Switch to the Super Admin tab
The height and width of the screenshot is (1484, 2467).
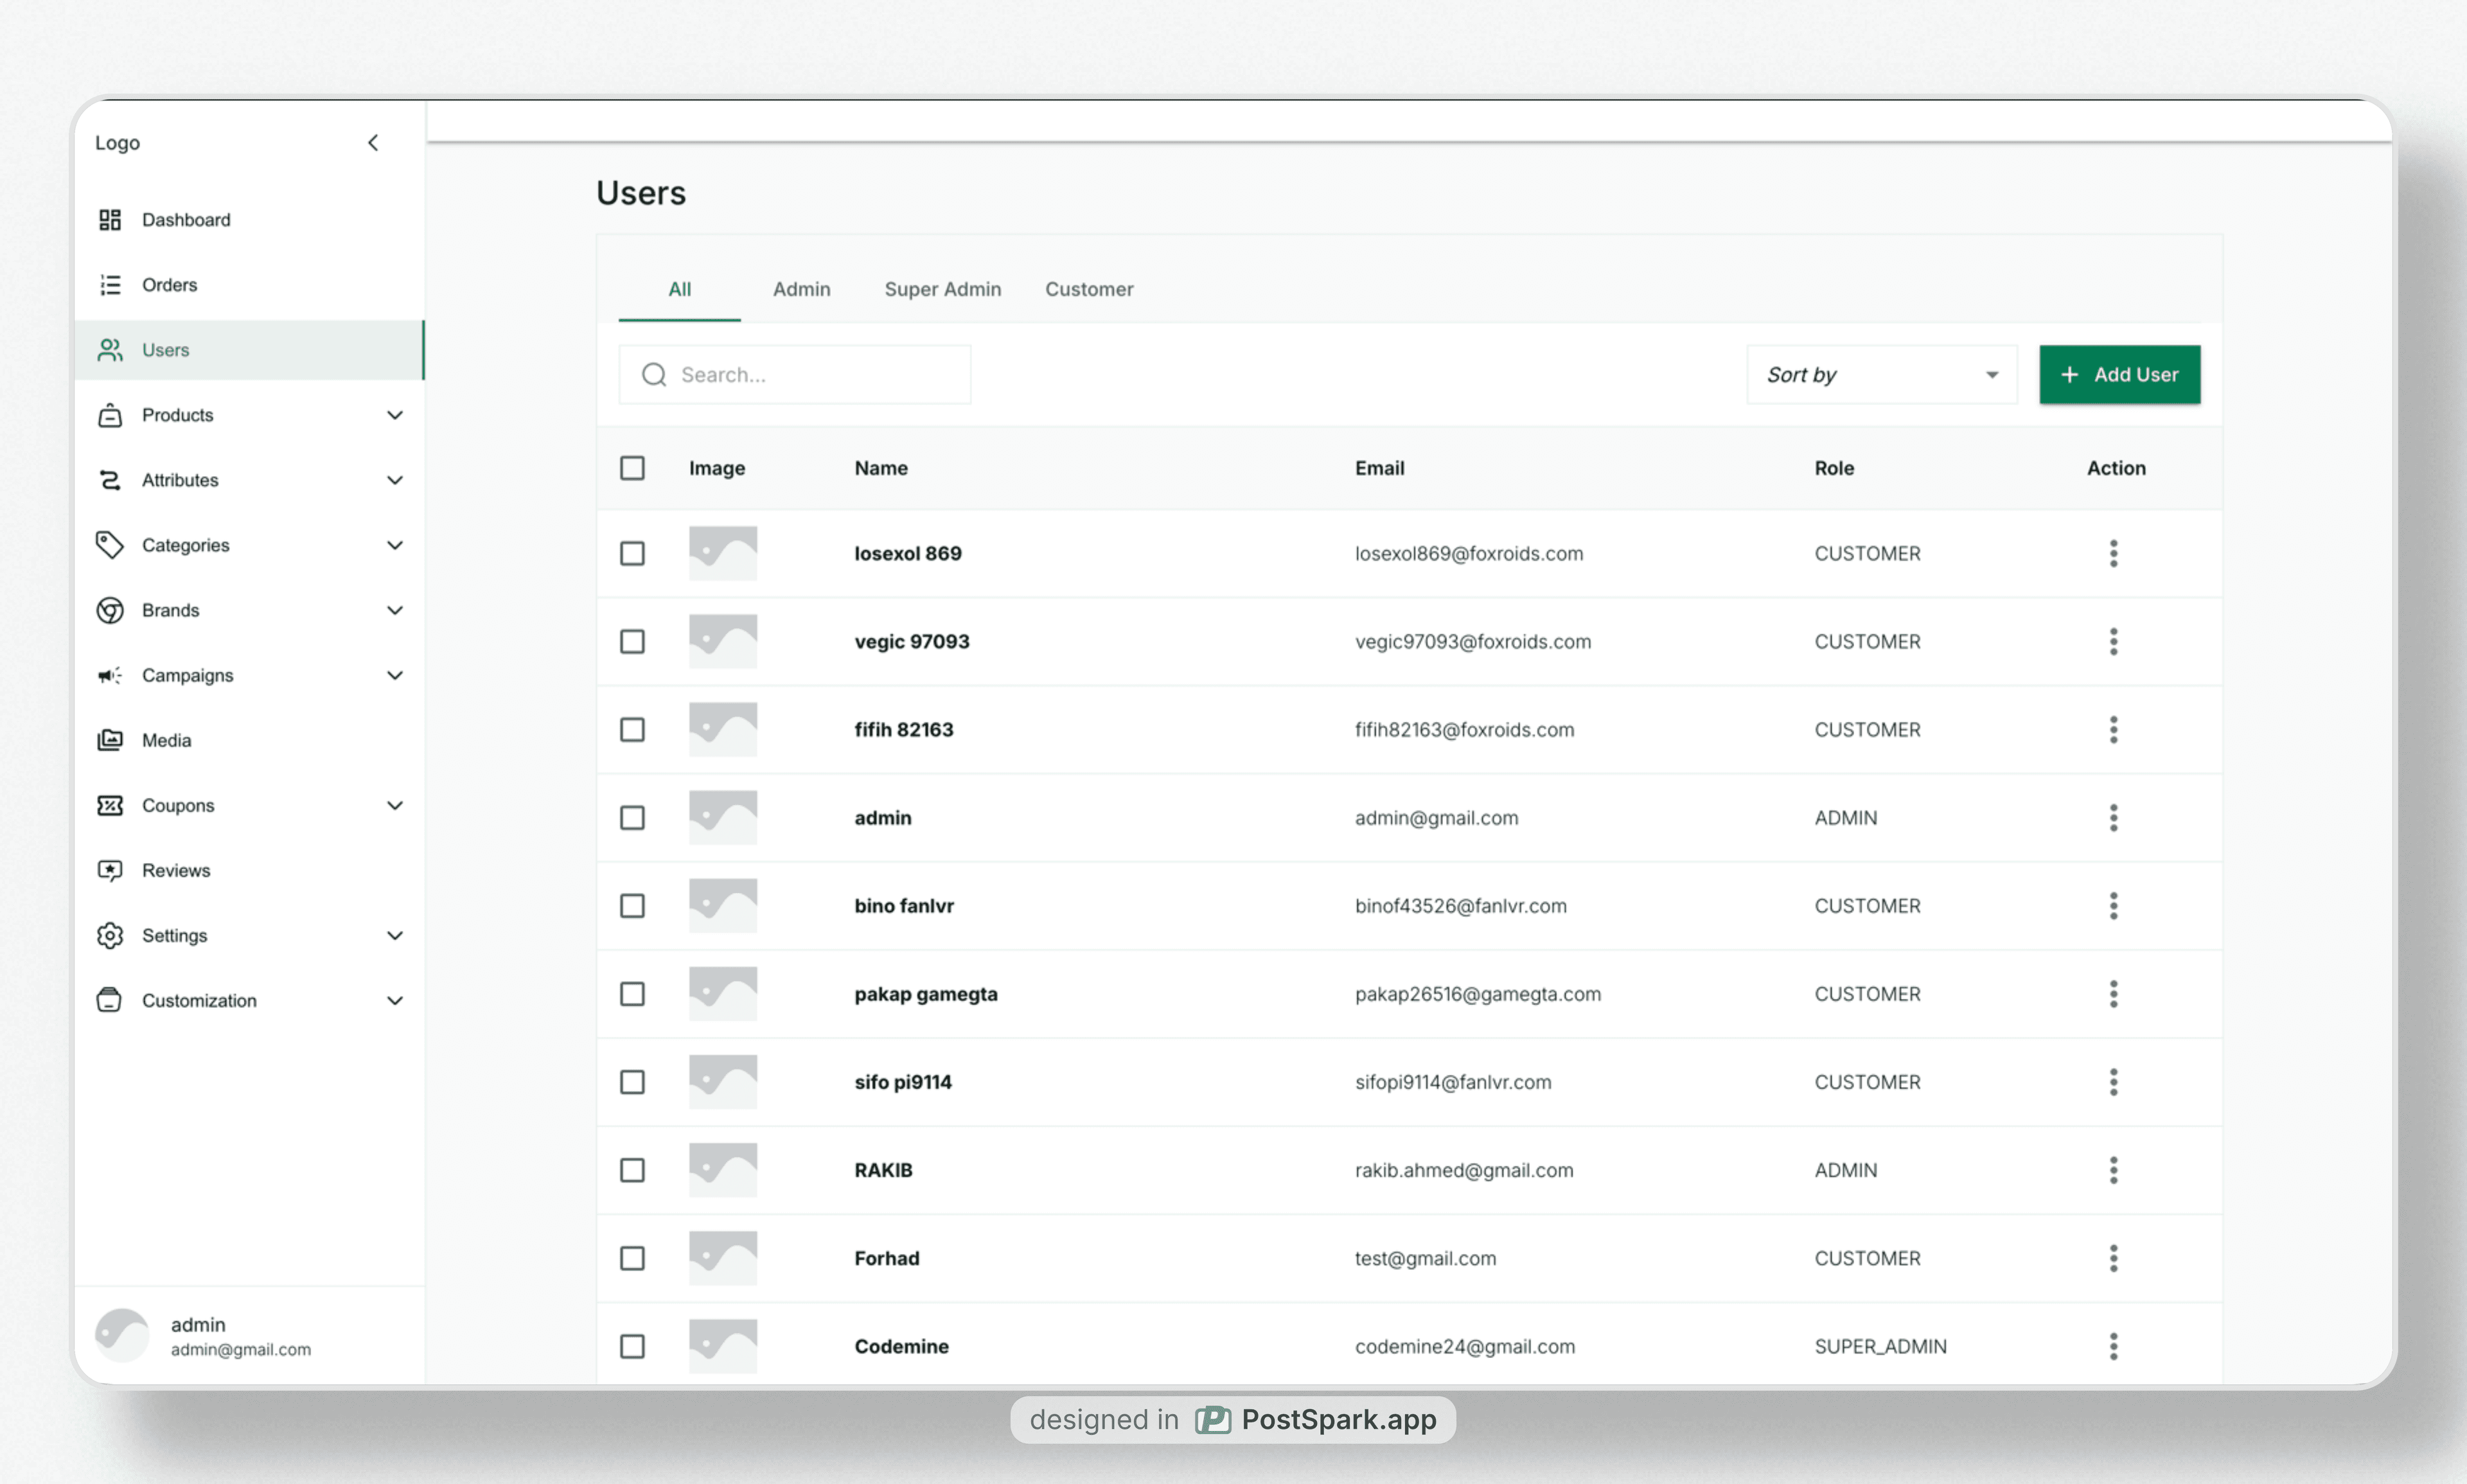click(942, 289)
